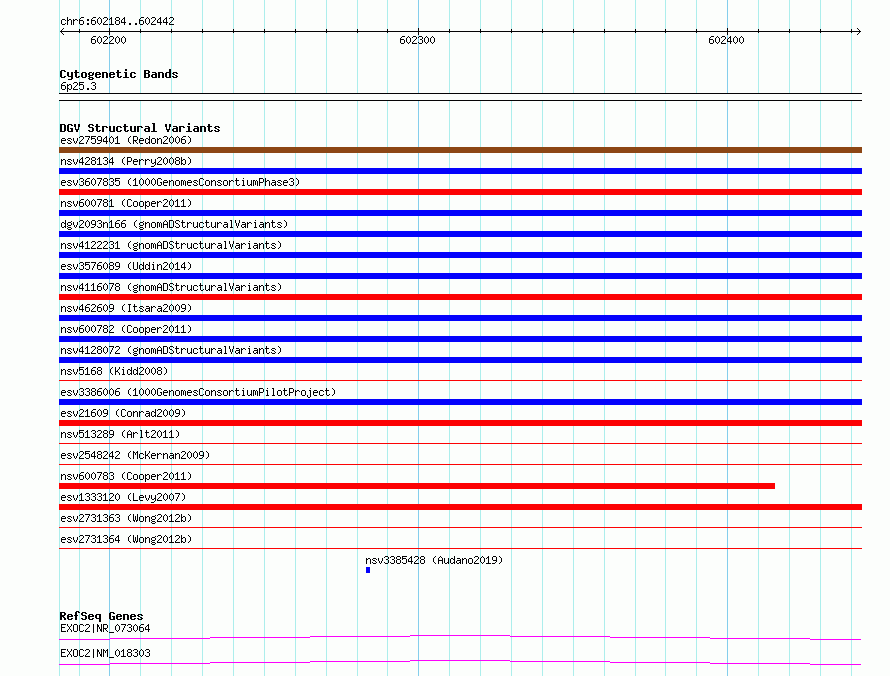This screenshot has height=676, width=890.
Task: Click the 602300 ruler position label
Action: coord(417,40)
